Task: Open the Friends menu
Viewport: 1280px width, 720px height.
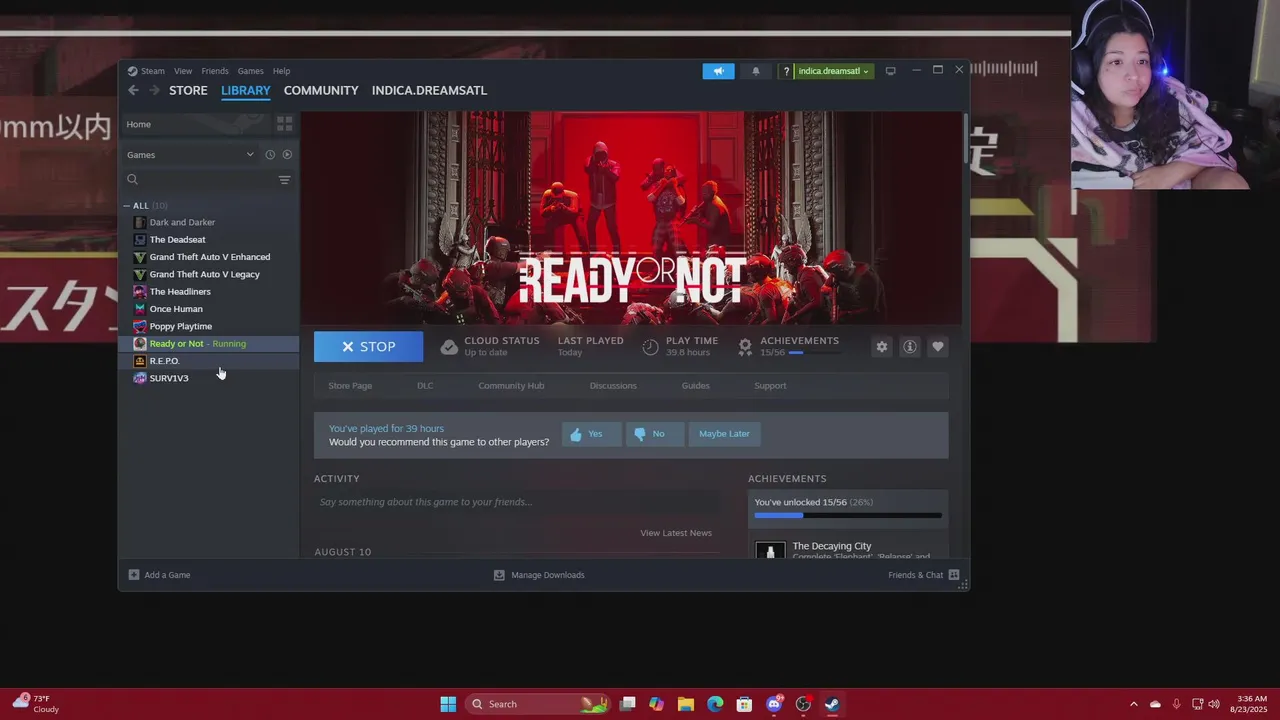Action: (x=215, y=71)
